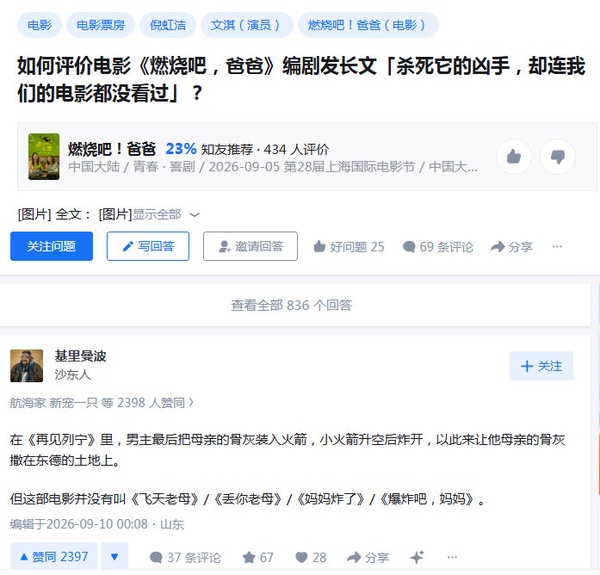Click the sparkle icon in answer actions
The width and height of the screenshot is (600, 575).
tap(417, 557)
